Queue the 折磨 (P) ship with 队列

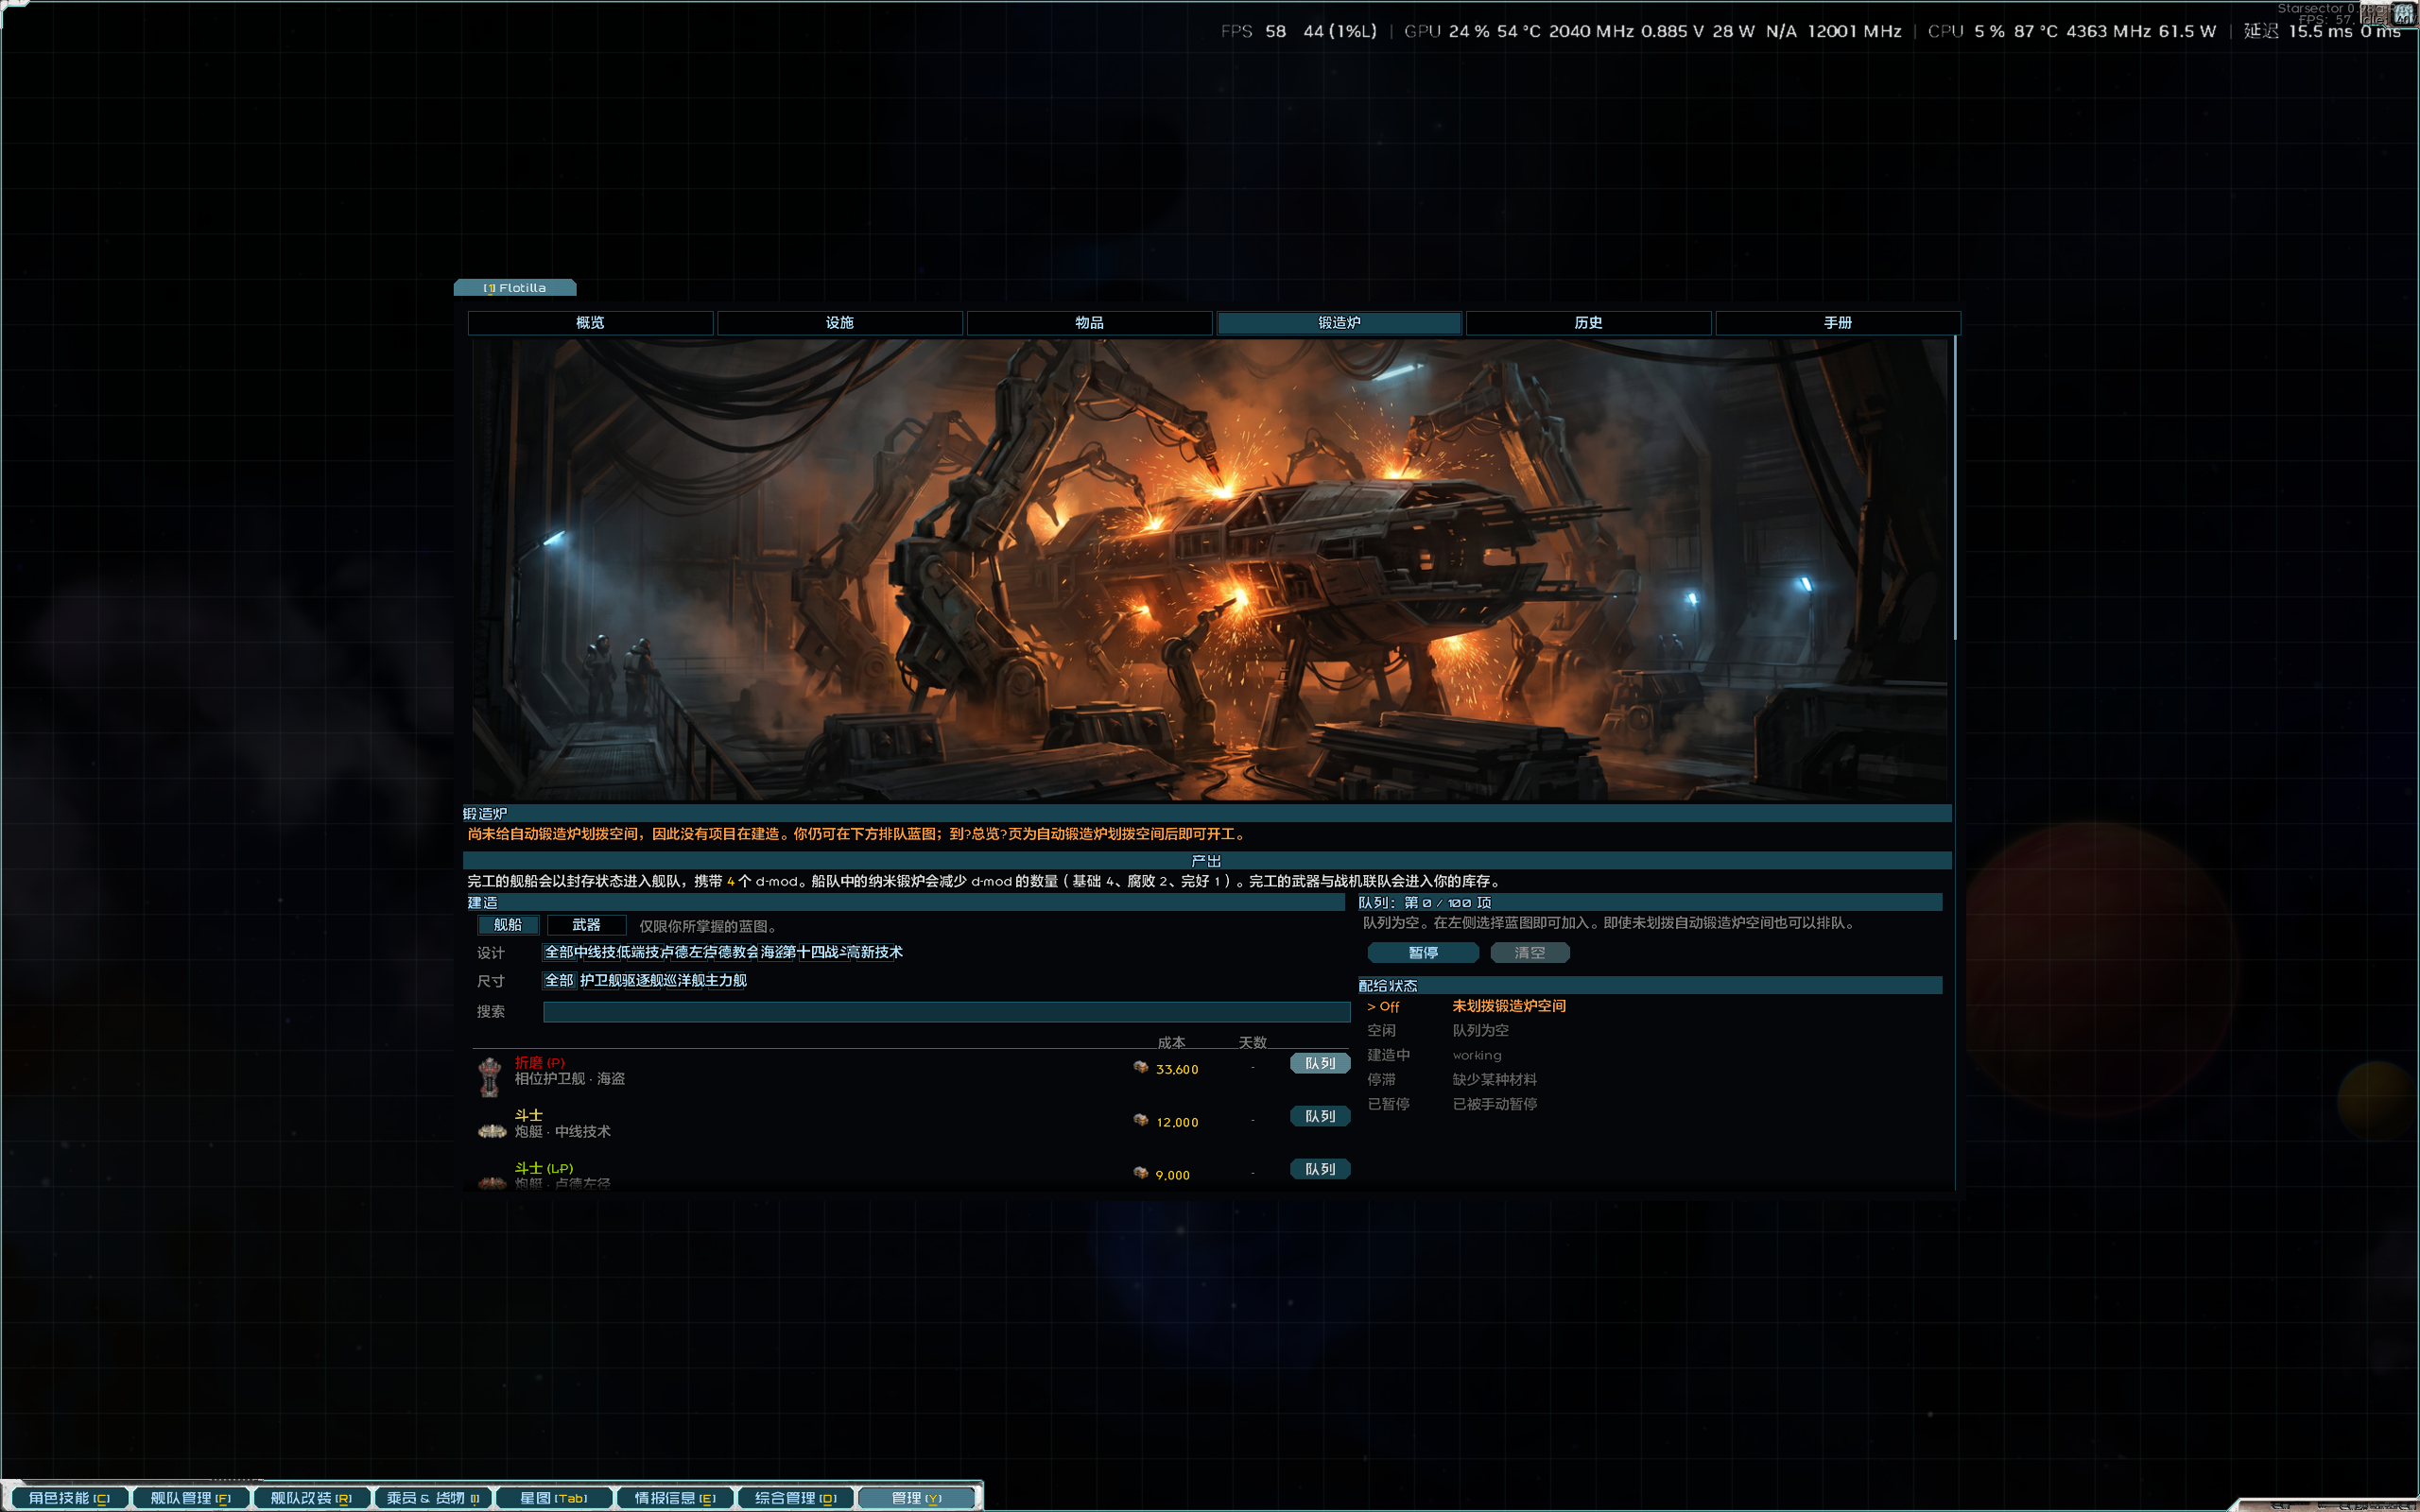point(1320,1063)
